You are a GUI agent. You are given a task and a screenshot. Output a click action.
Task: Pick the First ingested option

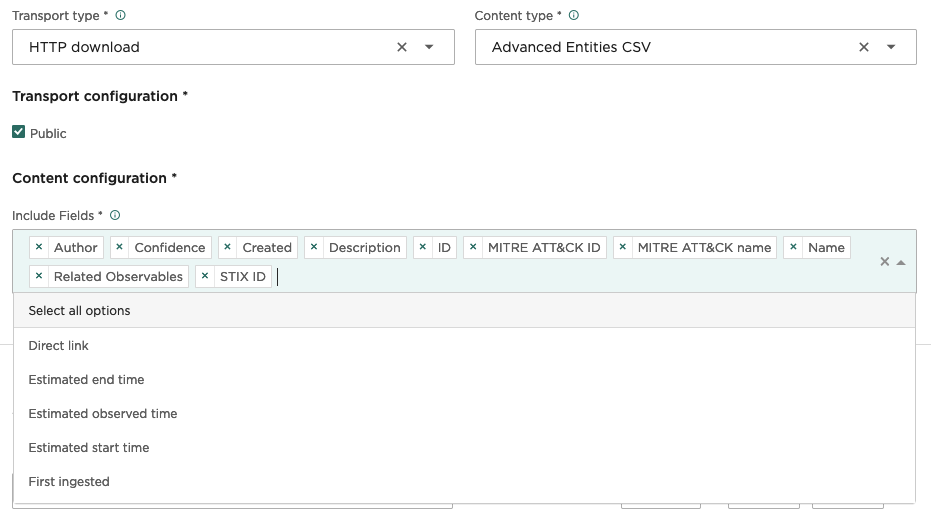(69, 481)
